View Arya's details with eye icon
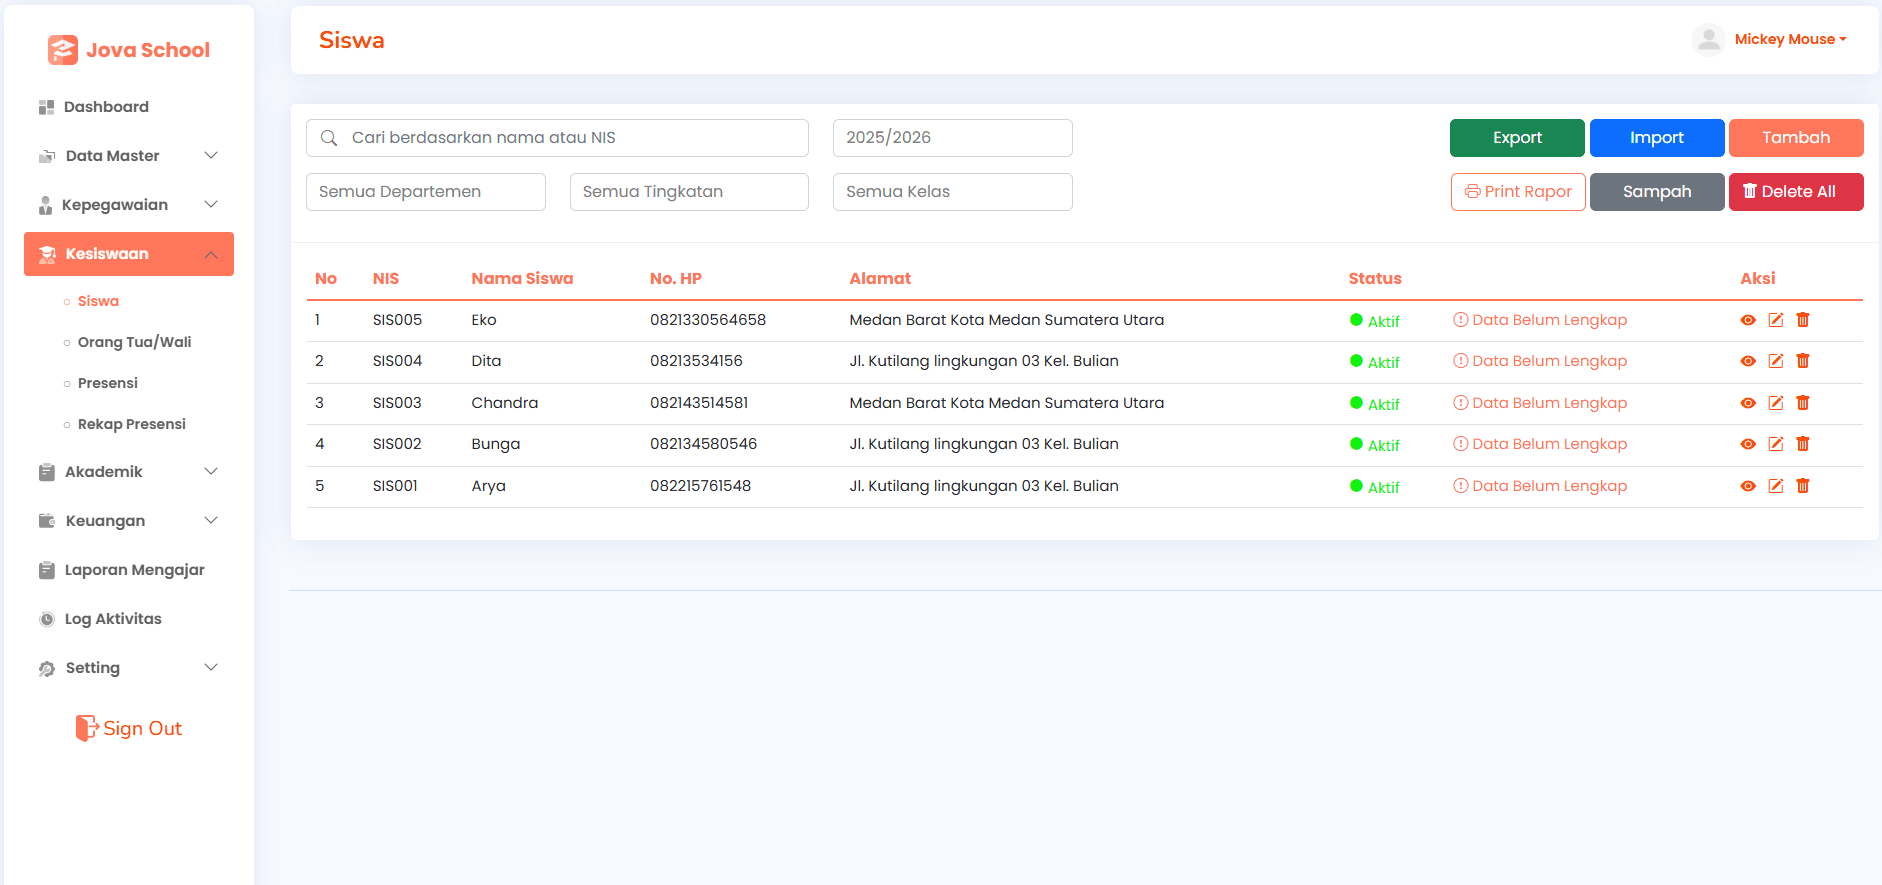The image size is (1882, 885). point(1747,486)
